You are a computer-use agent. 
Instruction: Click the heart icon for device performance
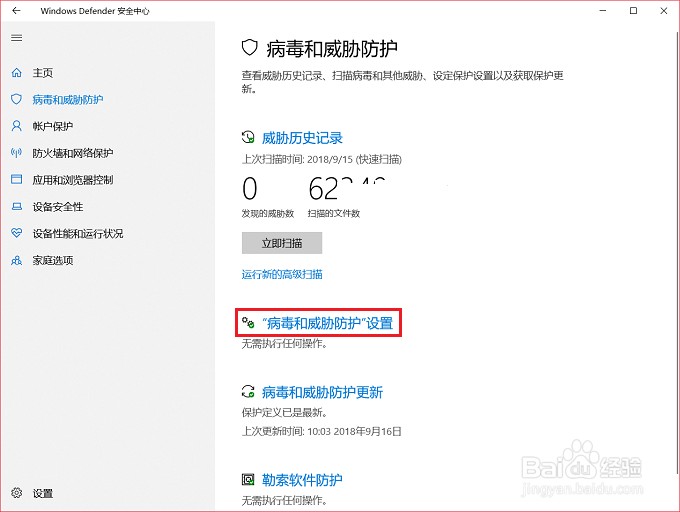[16, 233]
